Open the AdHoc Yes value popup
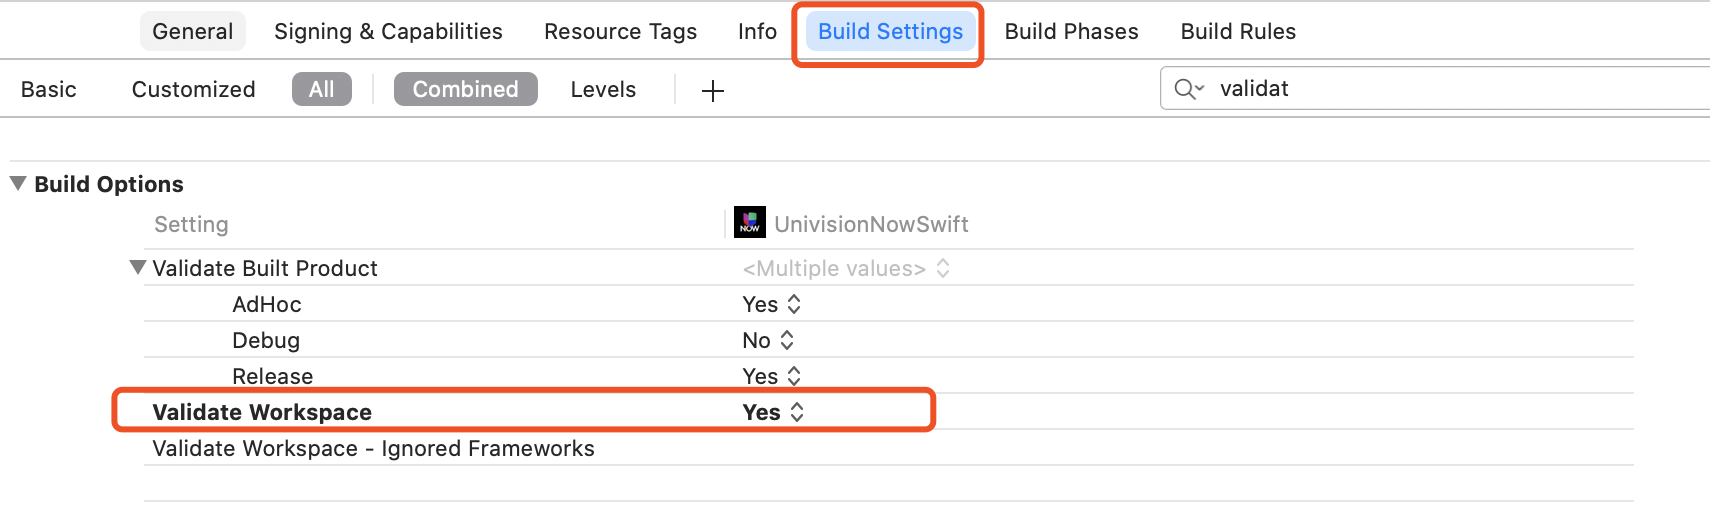The height and width of the screenshot is (512, 1710). tap(771, 304)
